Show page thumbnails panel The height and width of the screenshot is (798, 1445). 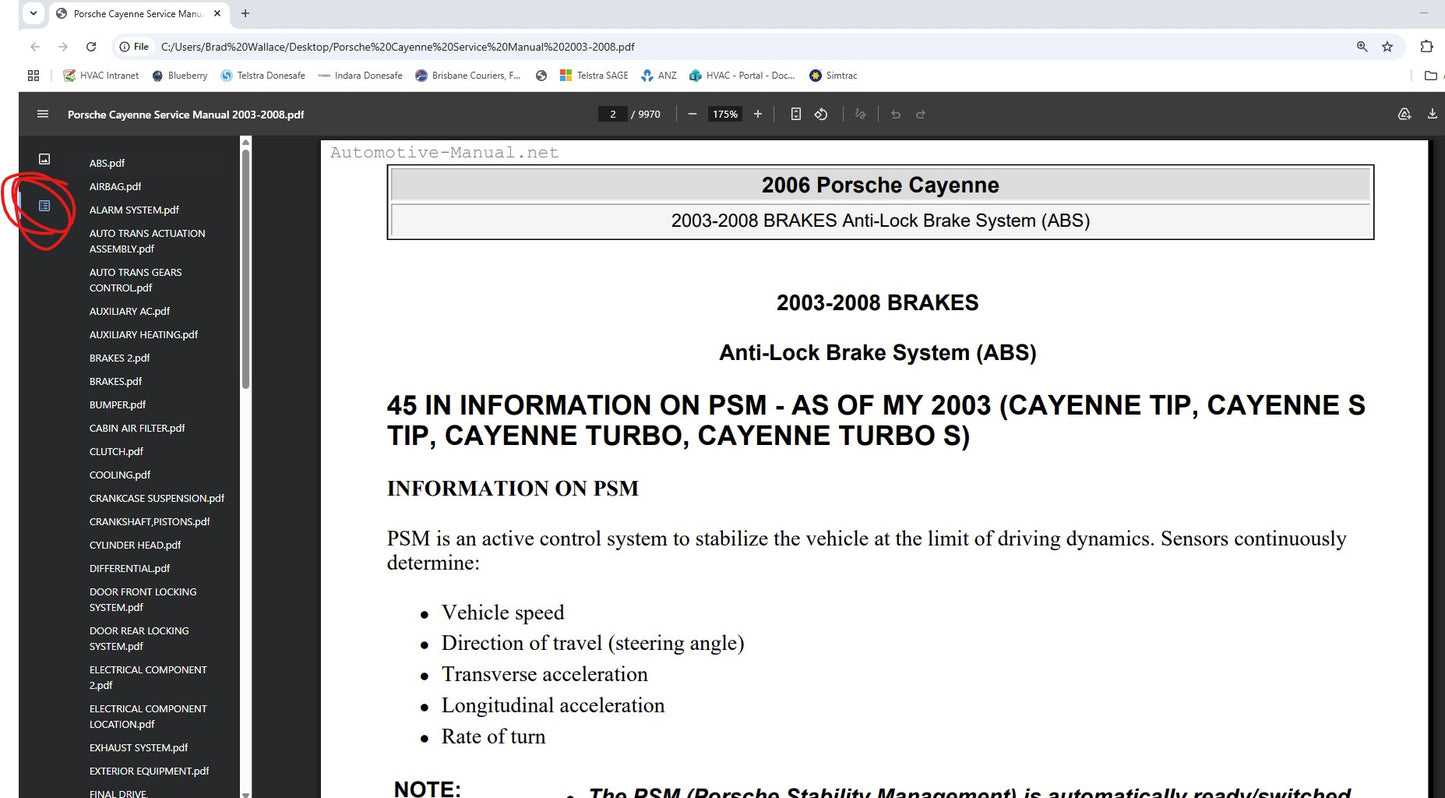[x=44, y=159]
